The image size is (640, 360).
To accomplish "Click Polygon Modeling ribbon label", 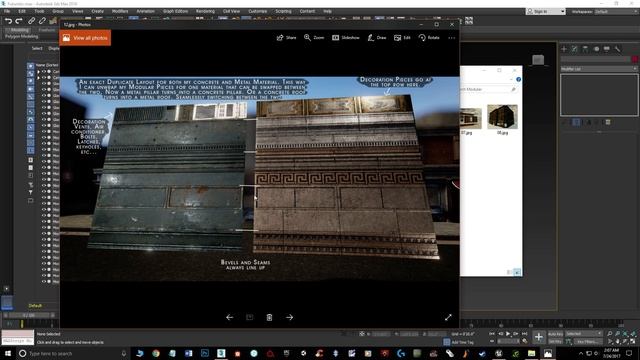I will [22, 36].
